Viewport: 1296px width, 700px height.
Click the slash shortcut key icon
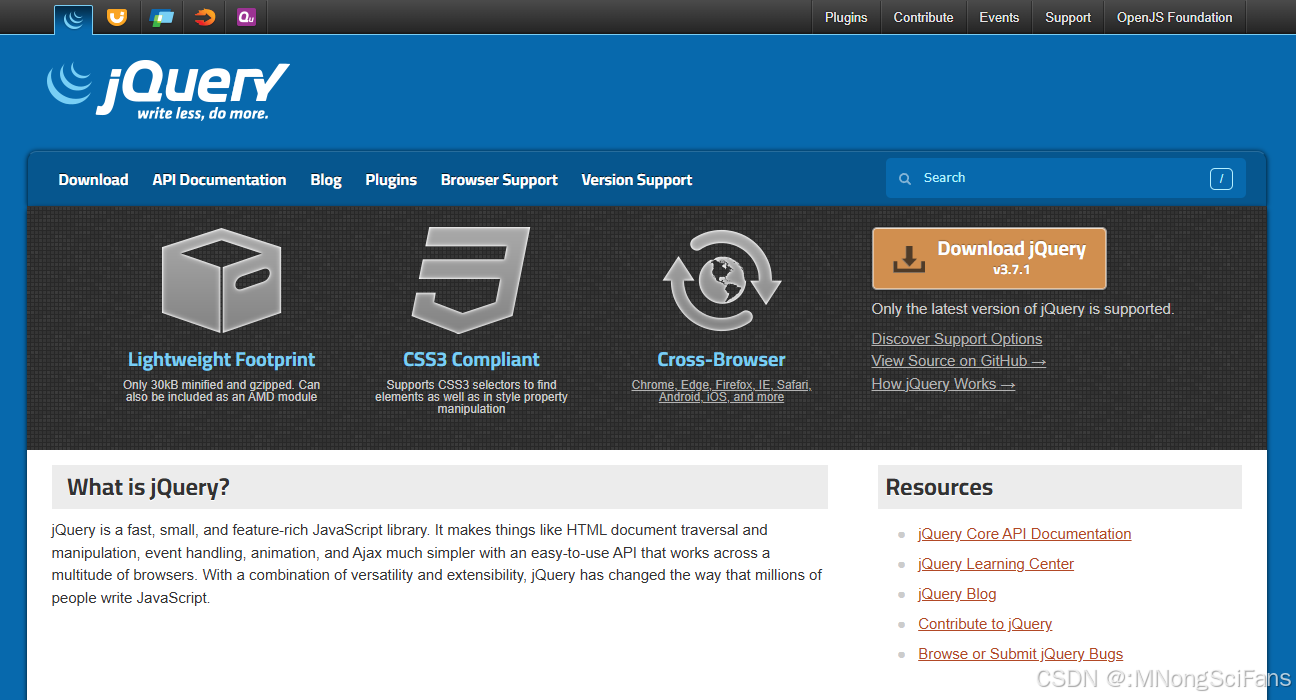coord(1221,179)
